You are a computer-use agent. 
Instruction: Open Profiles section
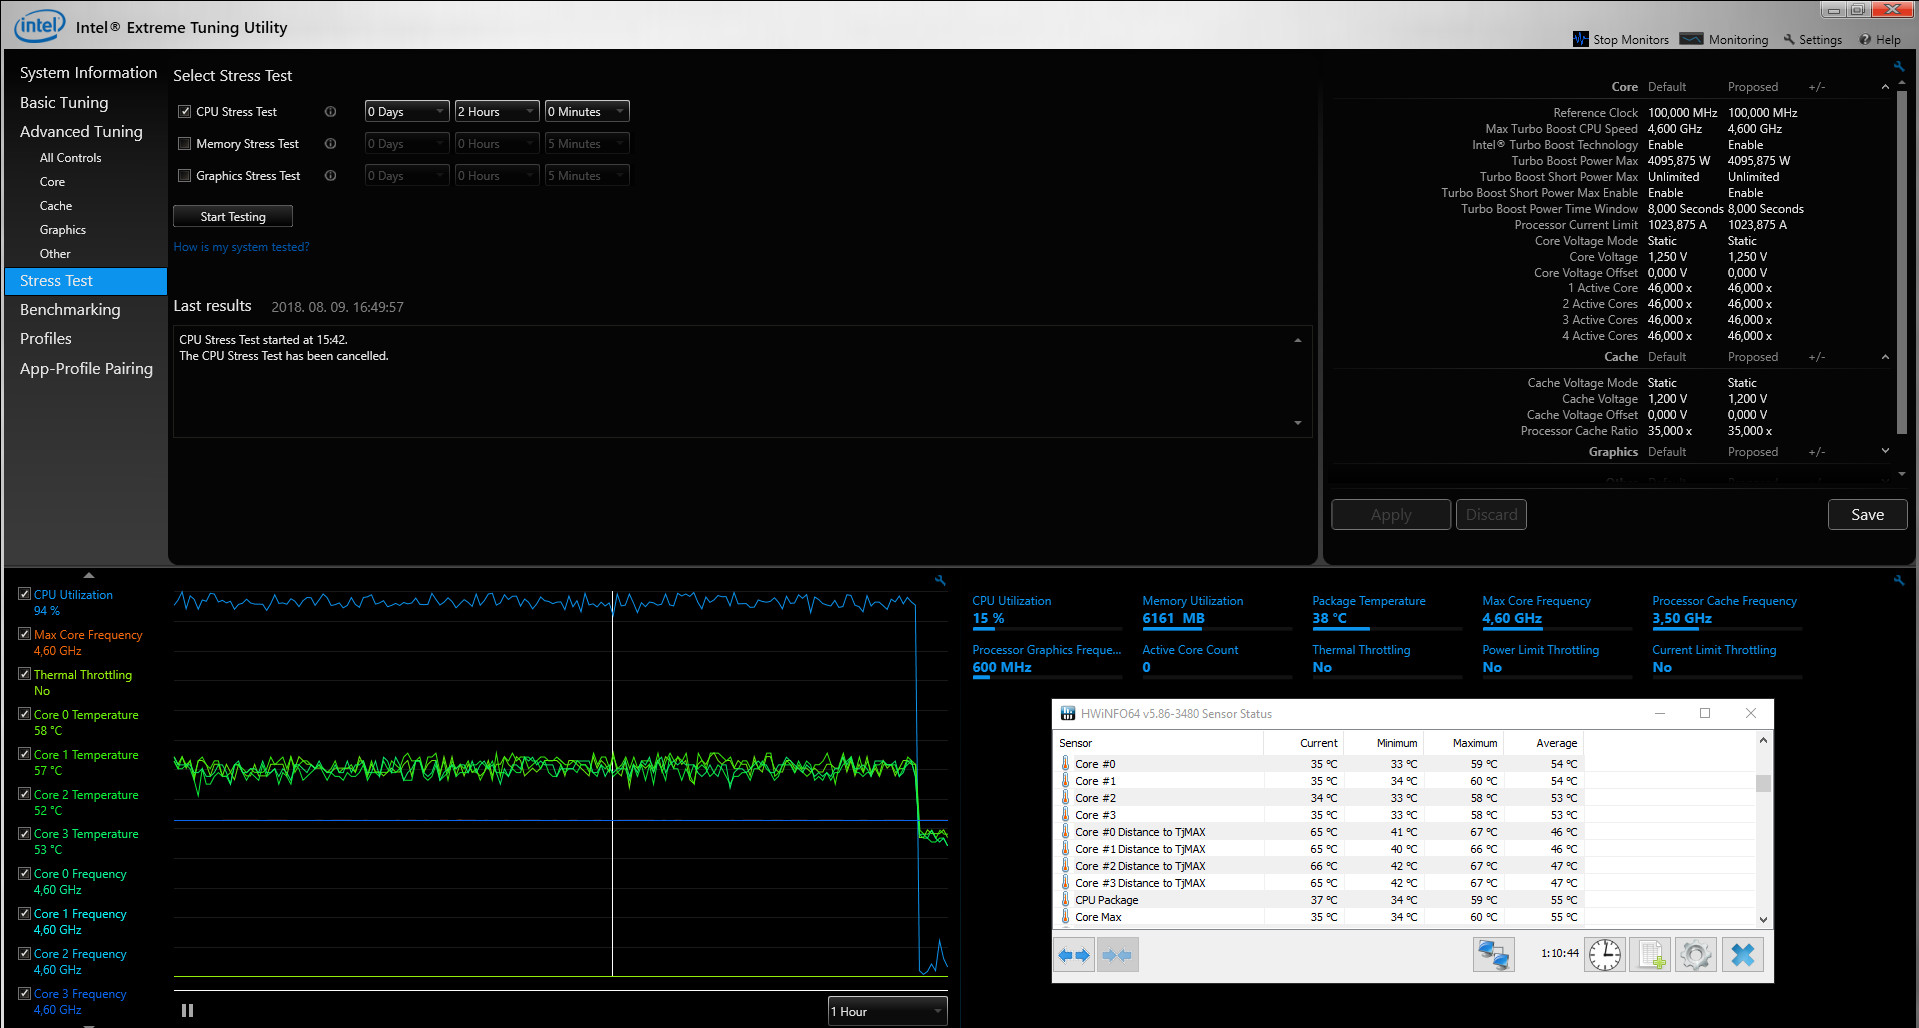46,339
